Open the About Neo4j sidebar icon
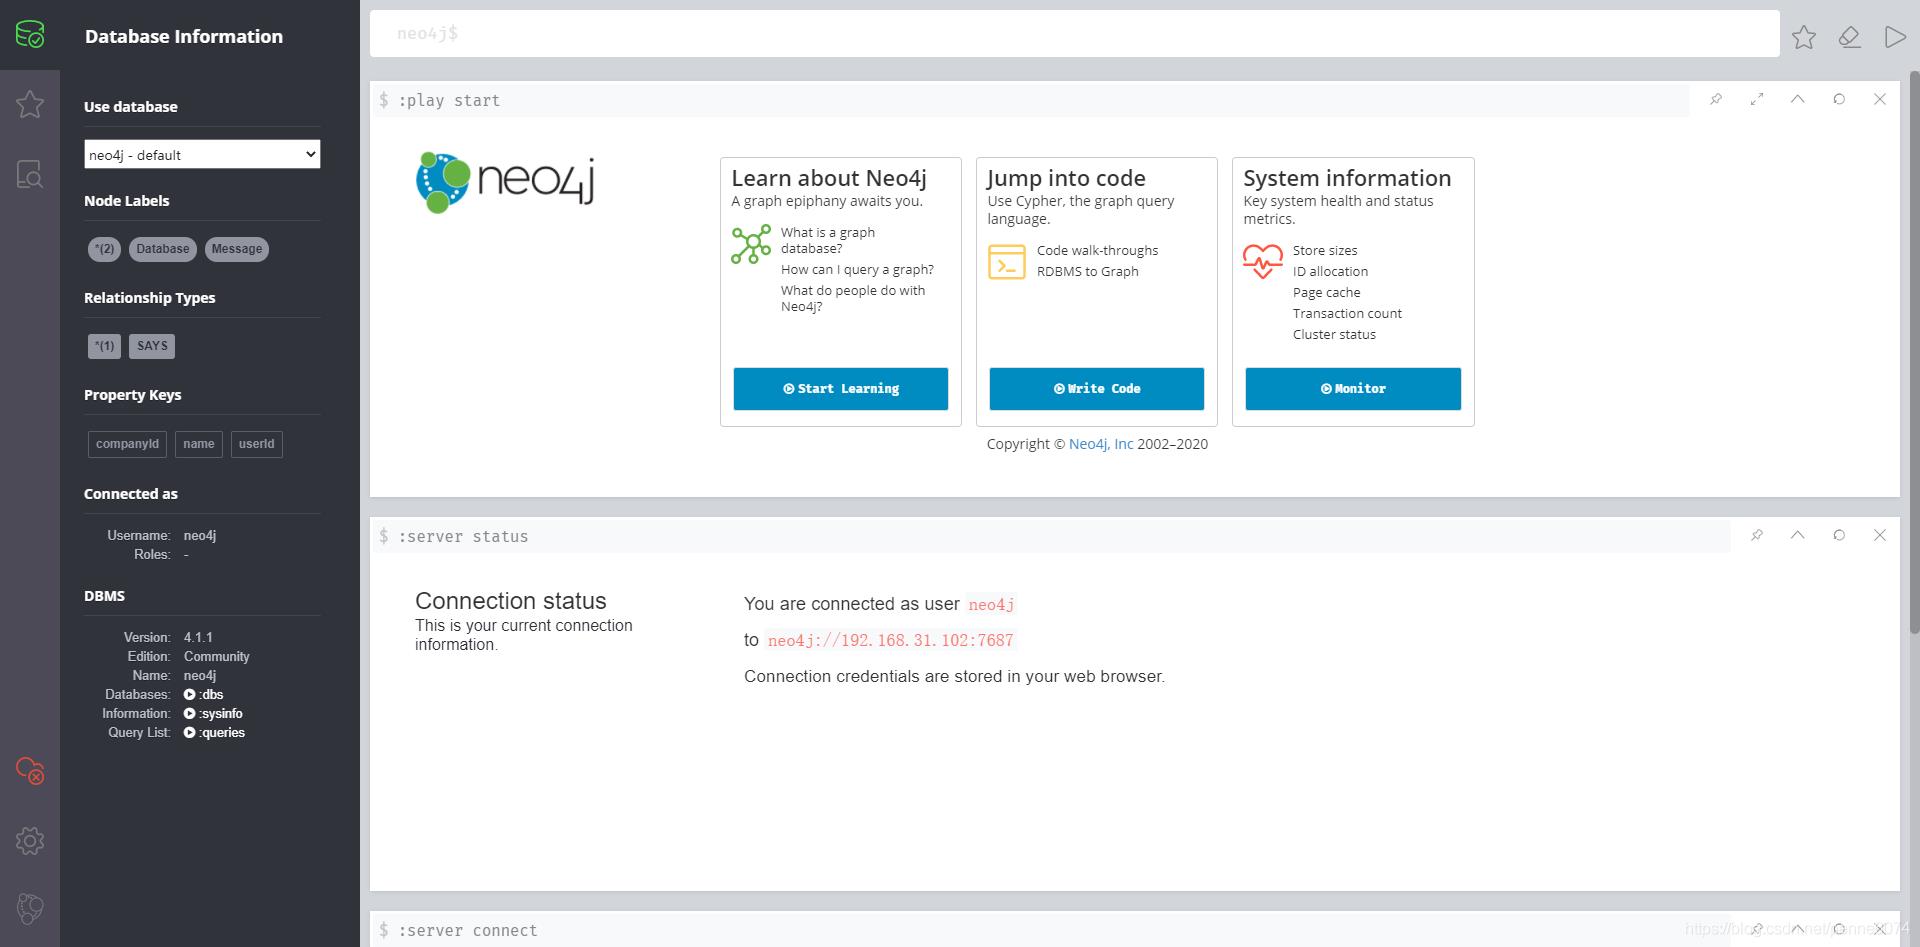This screenshot has width=1920, height=947. [30, 909]
